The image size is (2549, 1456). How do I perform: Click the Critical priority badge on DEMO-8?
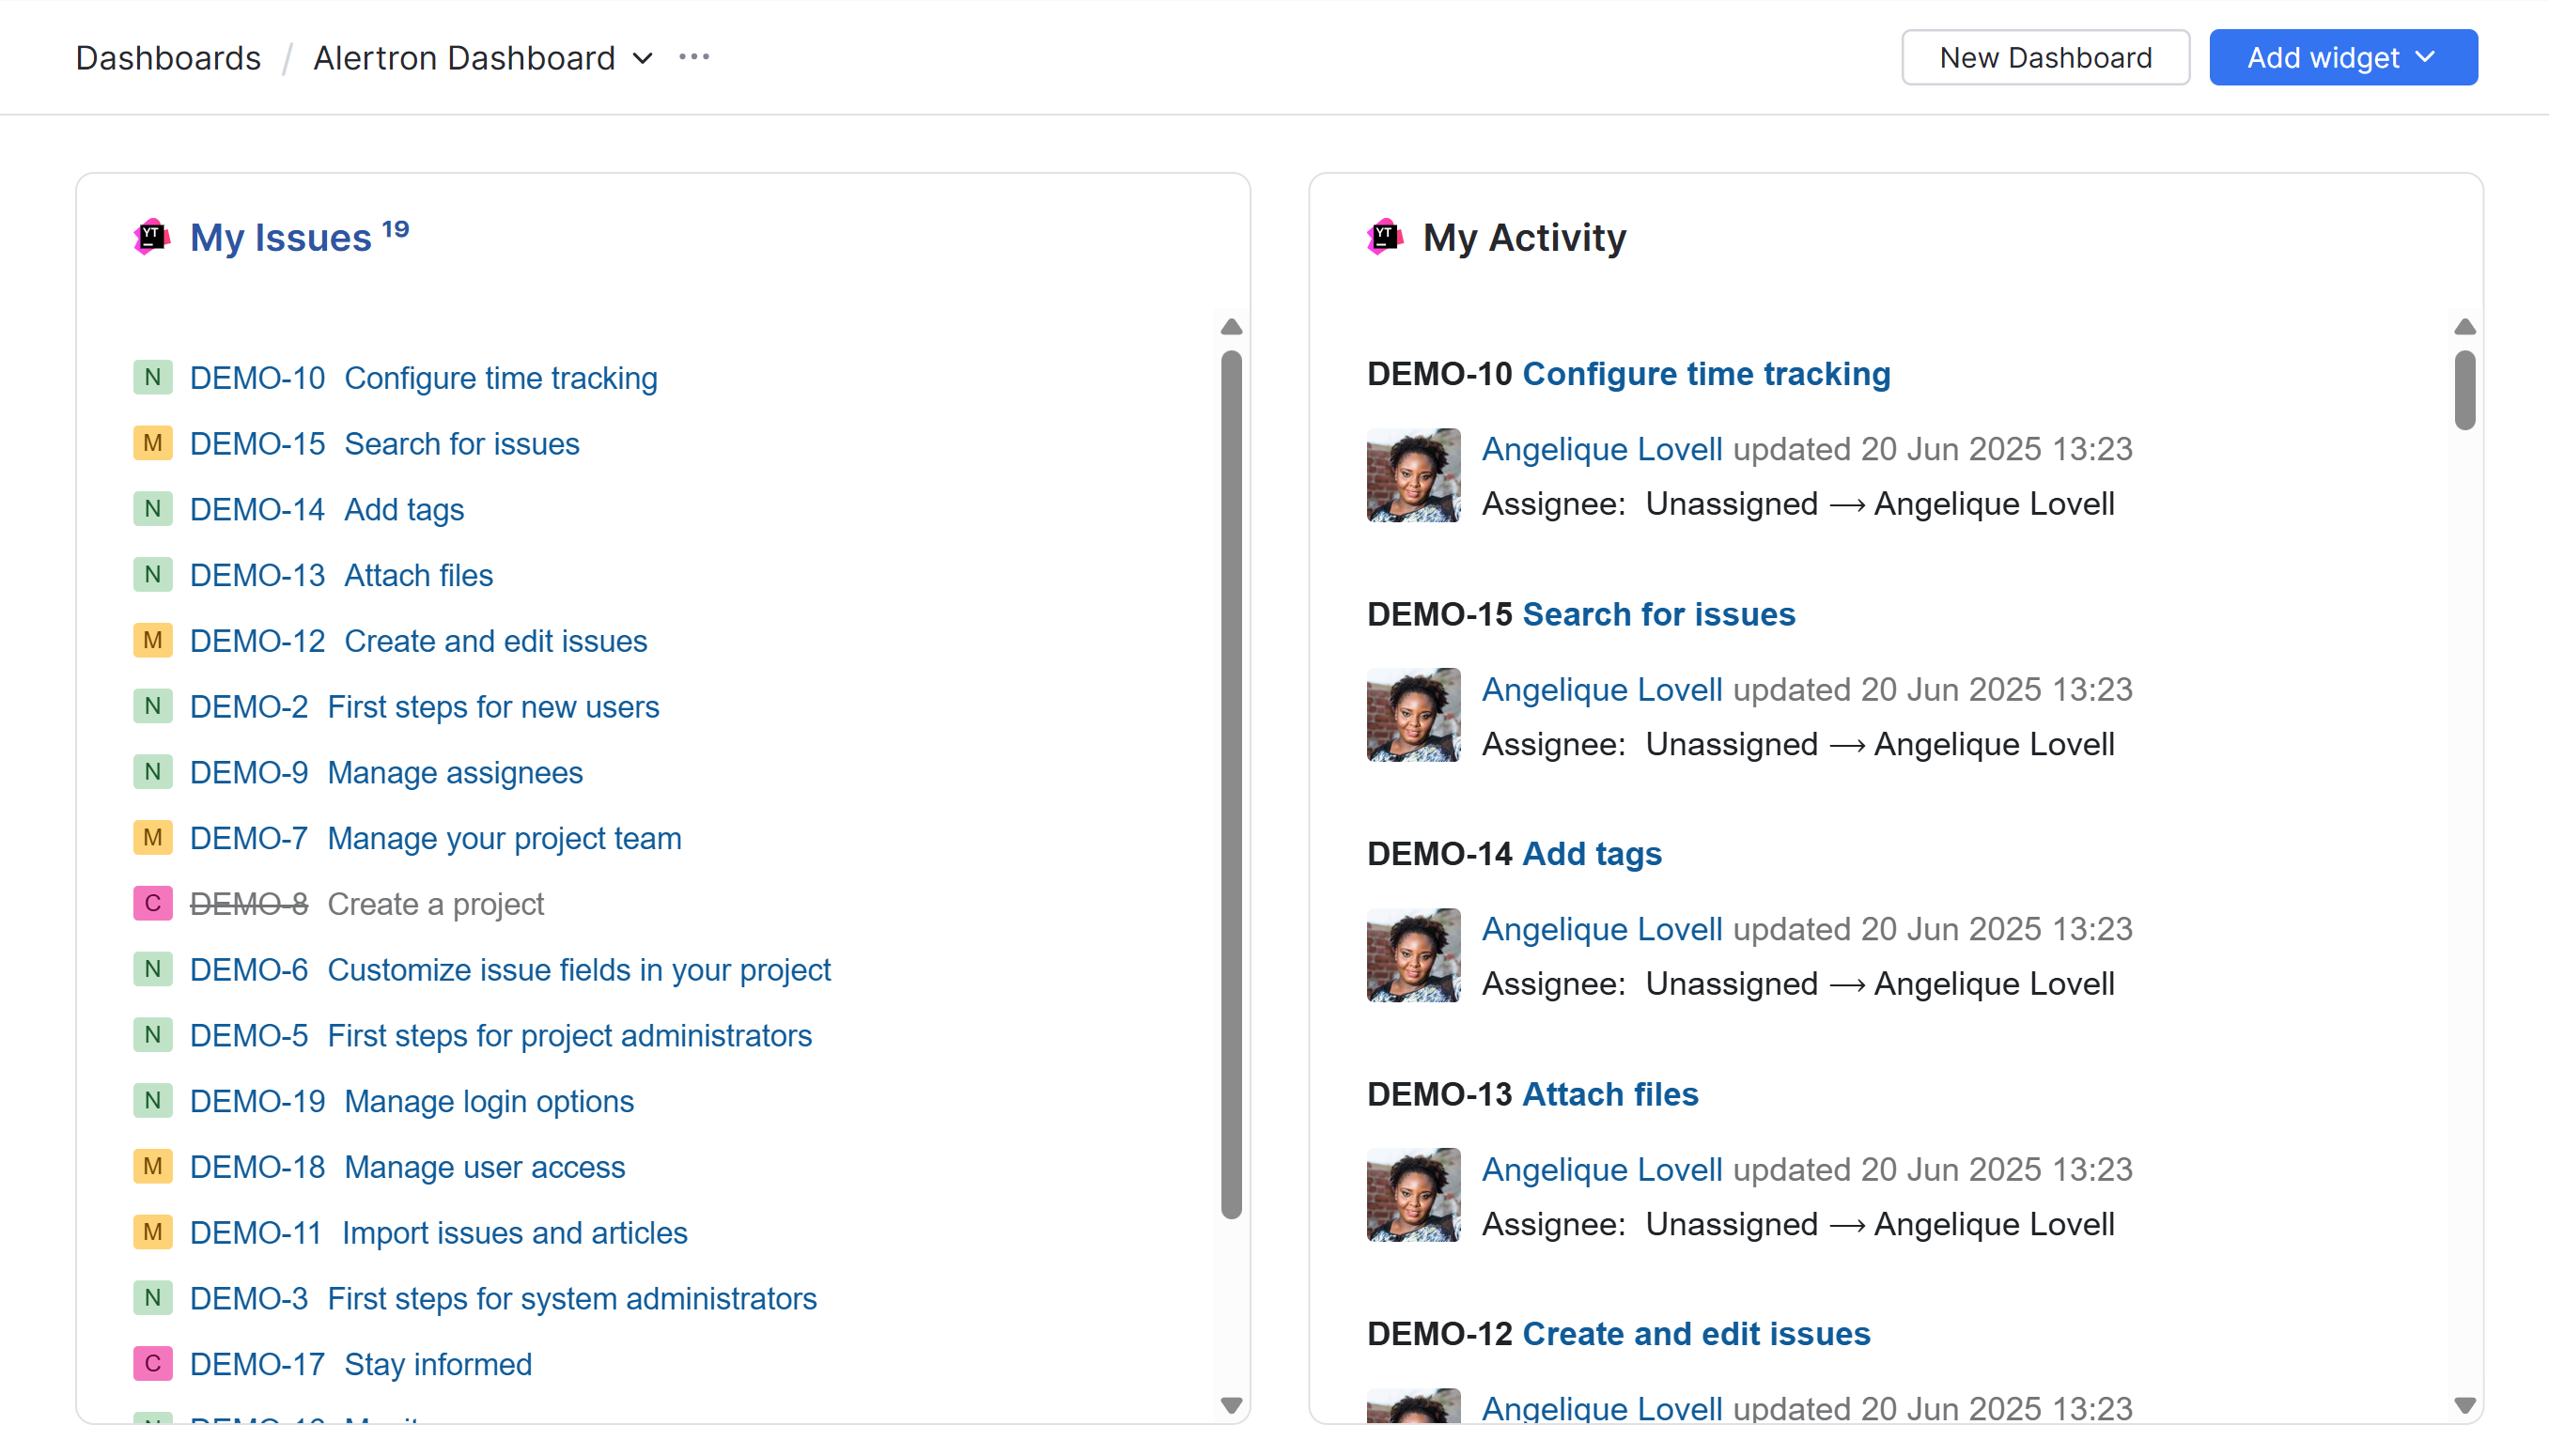point(152,903)
